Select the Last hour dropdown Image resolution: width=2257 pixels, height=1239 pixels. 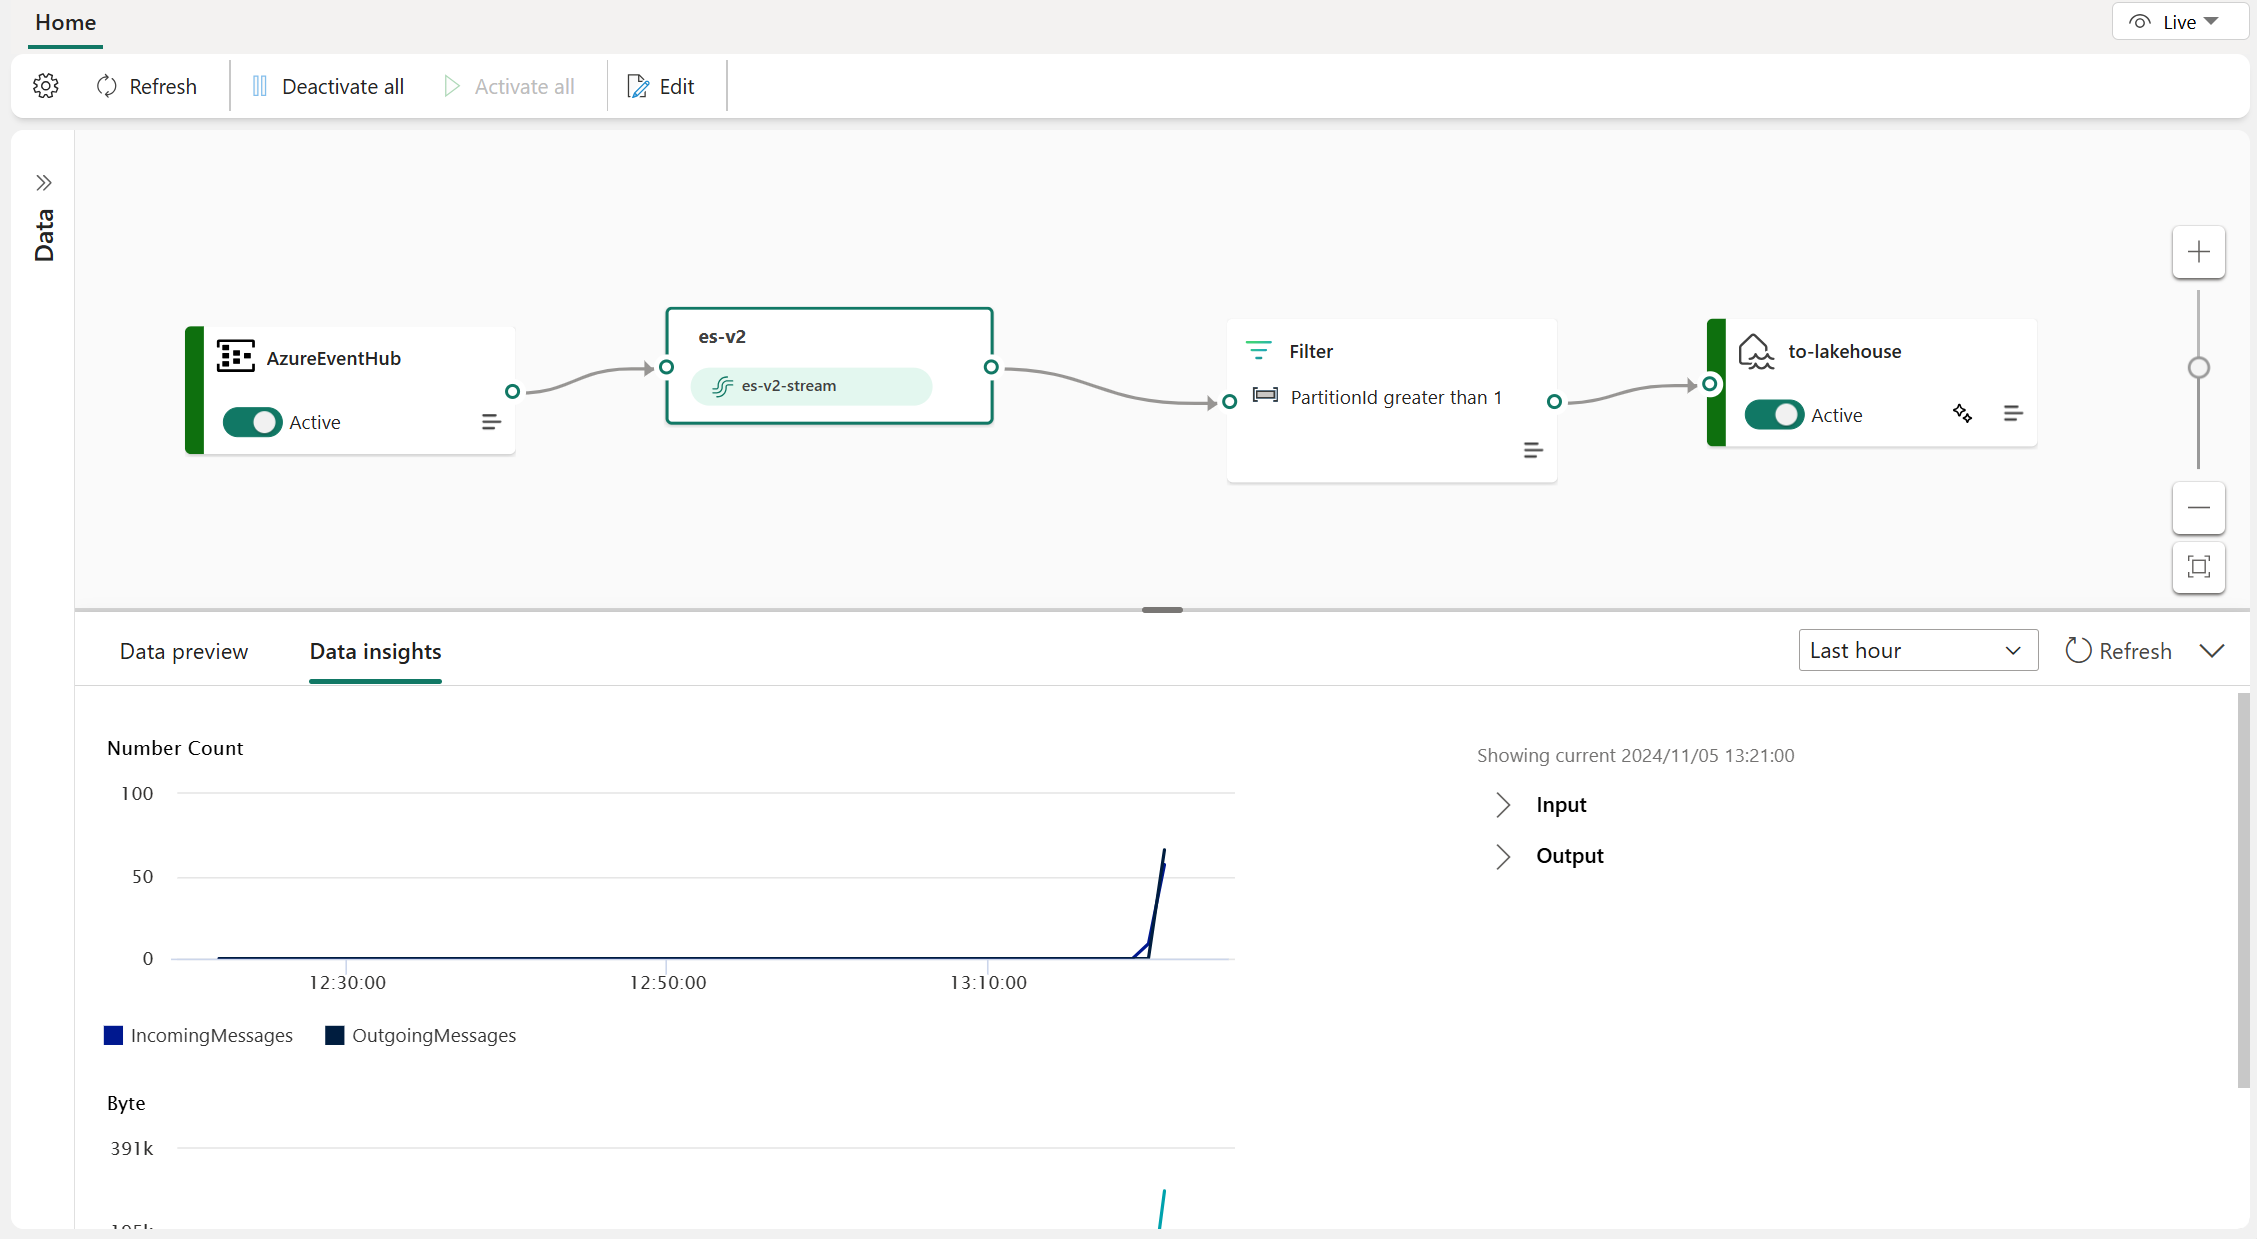coord(1912,650)
